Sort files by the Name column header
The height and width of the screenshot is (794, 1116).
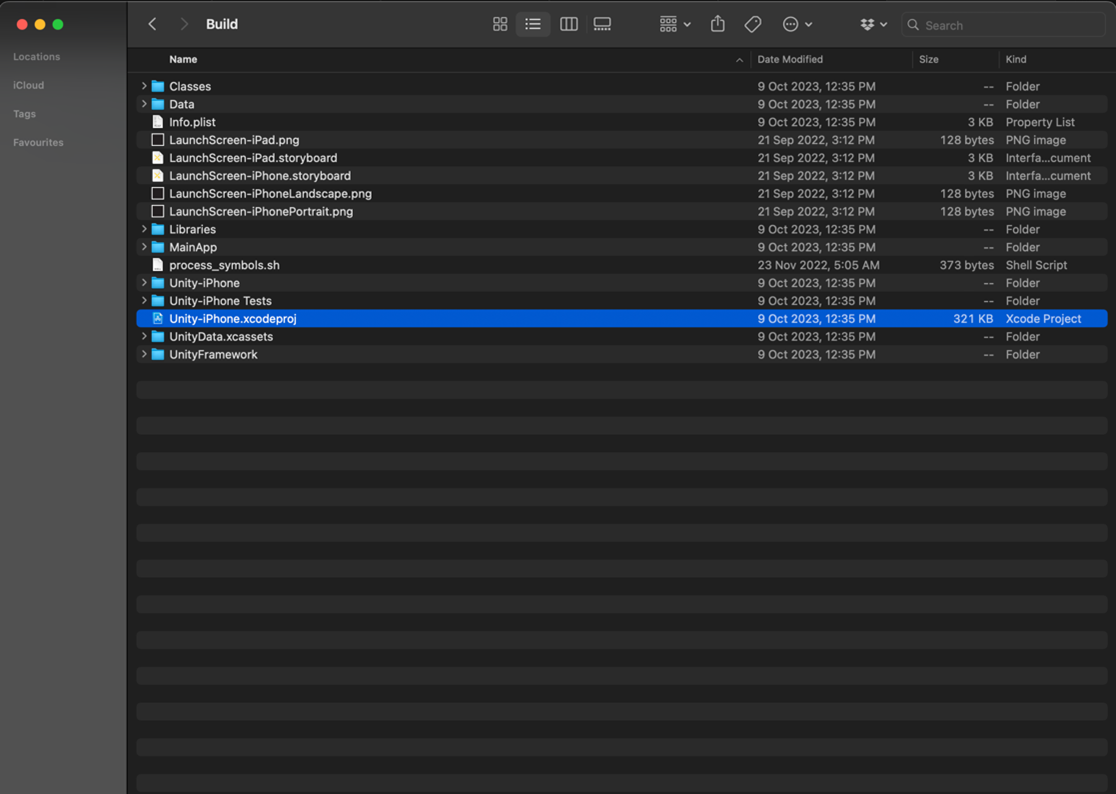pyautogui.click(x=183, y=59)
